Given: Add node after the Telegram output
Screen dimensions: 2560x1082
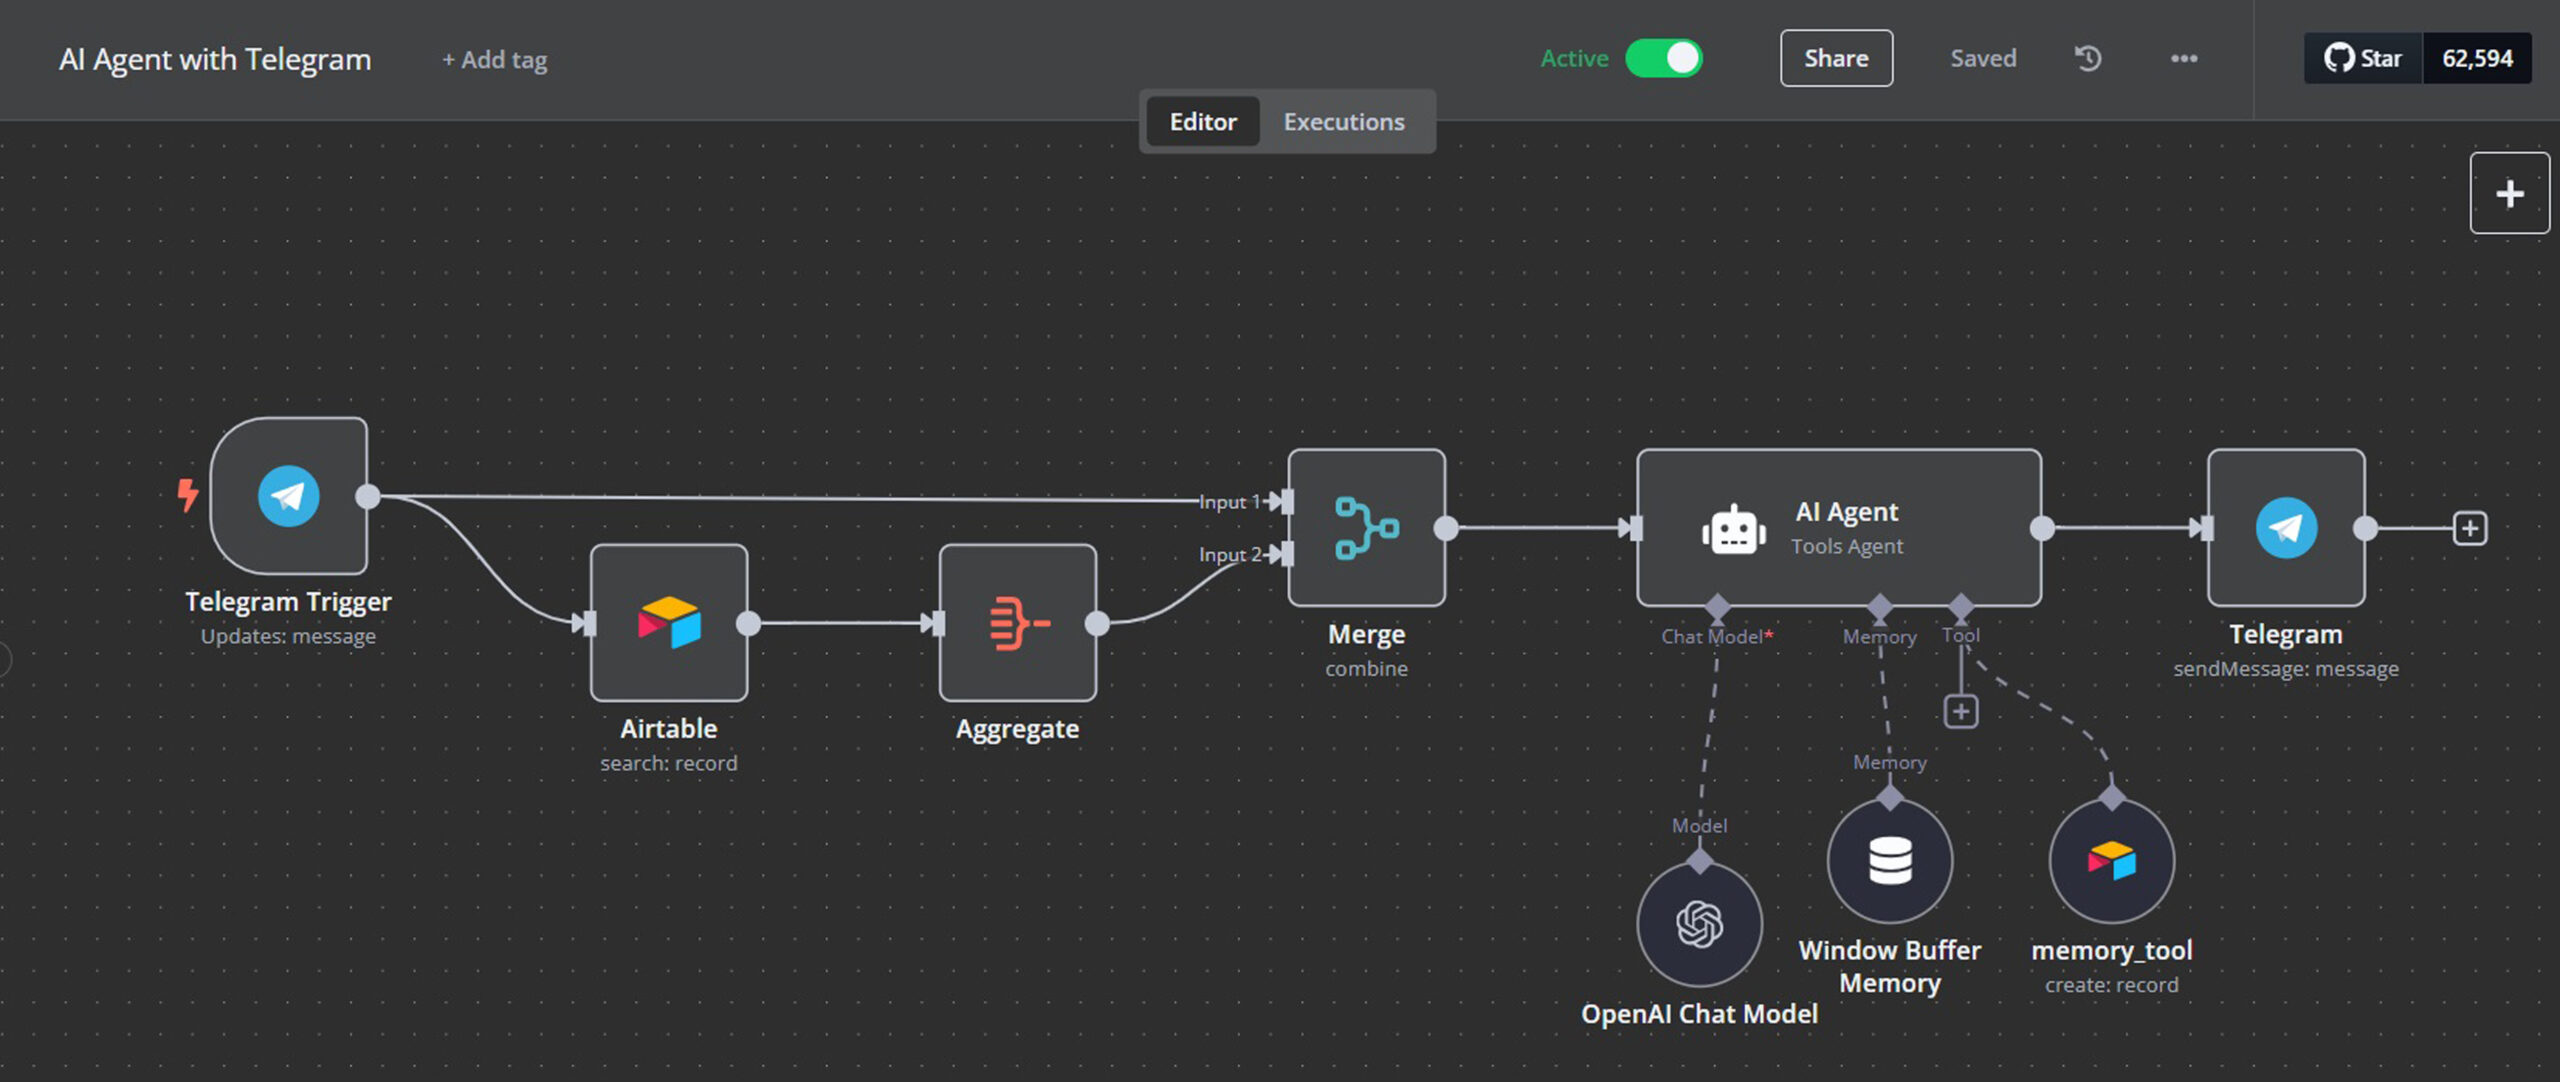Looking at the screenshot, I should pyautogui.click(x=2469, y=528).
